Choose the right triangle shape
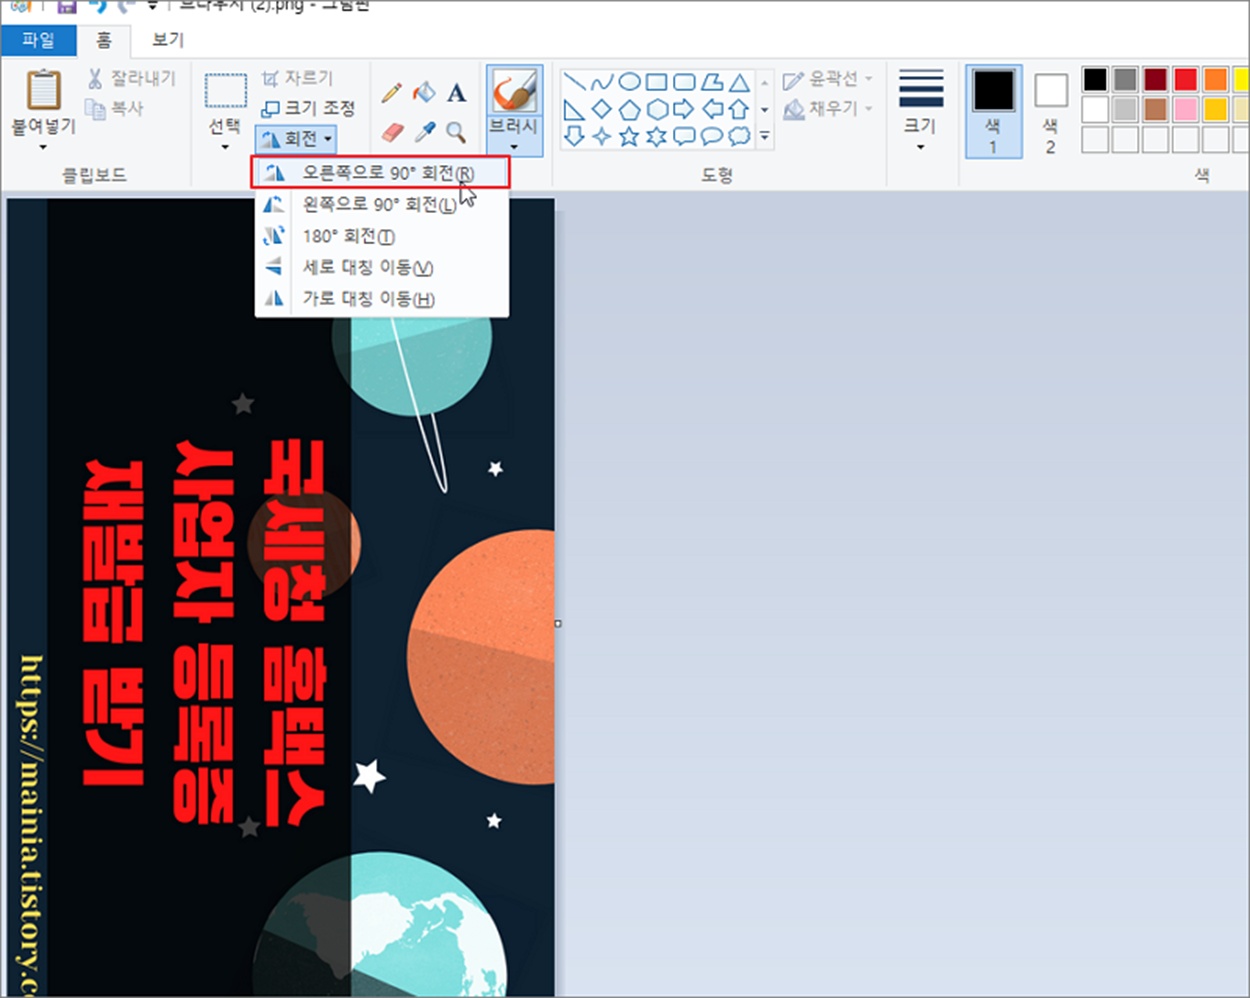Image resolution: width=1250 pixels, height=998 pixels. tap(574, 109)
